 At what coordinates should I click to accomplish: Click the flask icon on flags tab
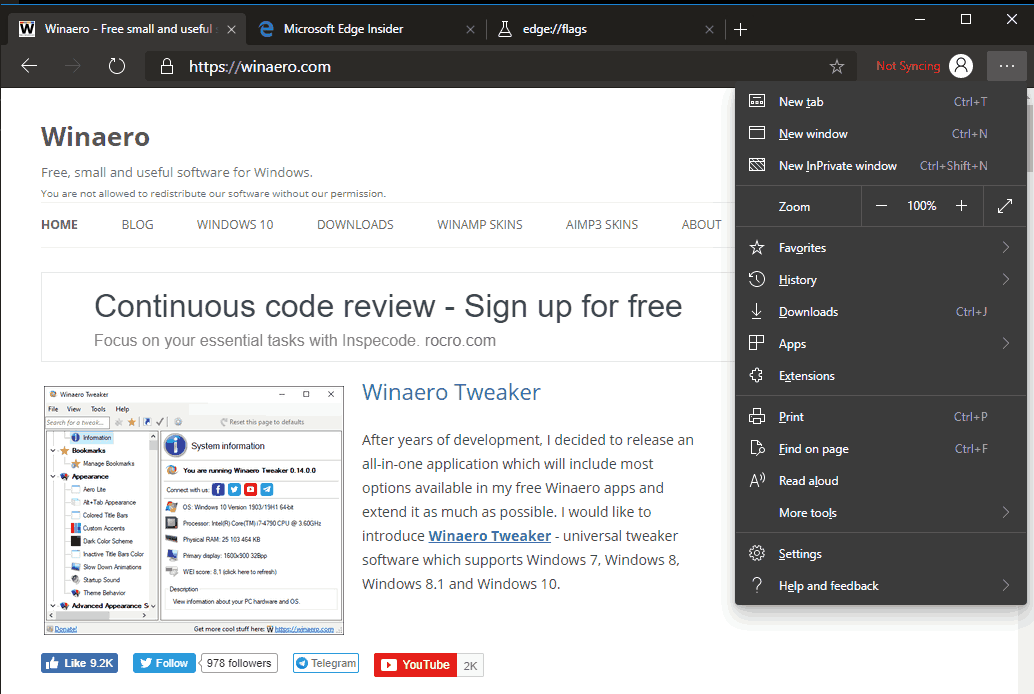[x=504, y=28]
